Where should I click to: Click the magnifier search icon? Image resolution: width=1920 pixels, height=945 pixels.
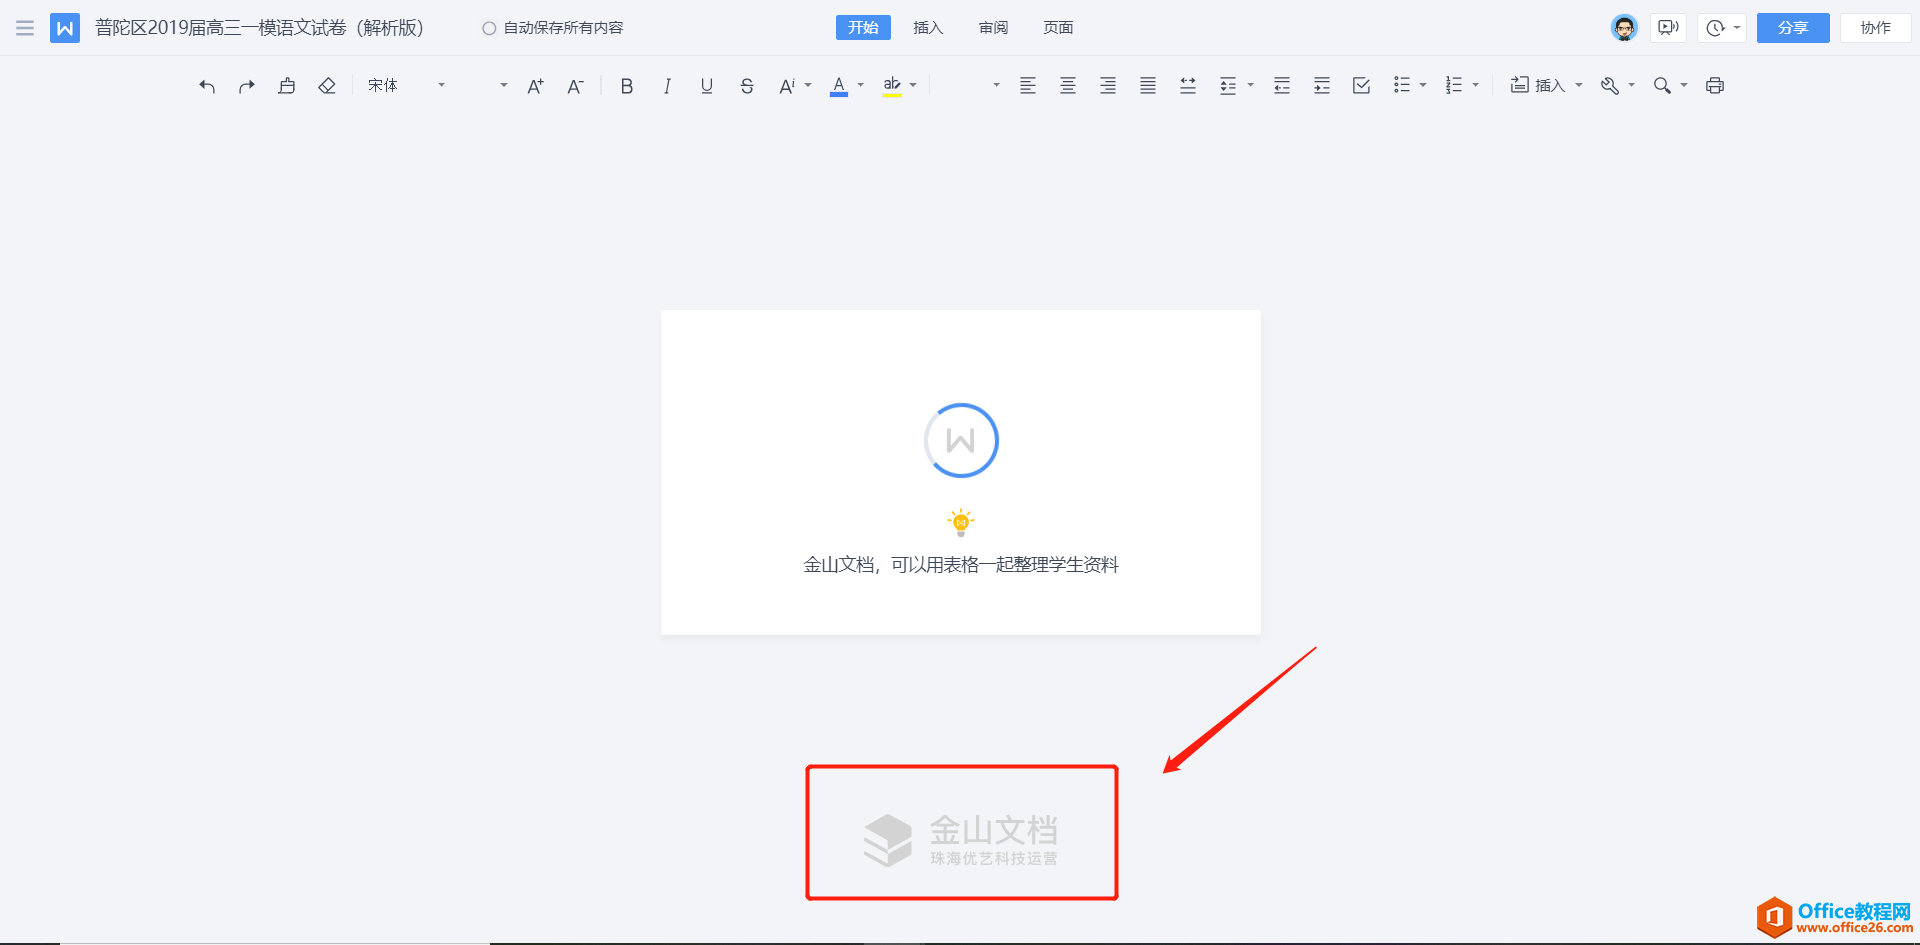coord(1662,86)
